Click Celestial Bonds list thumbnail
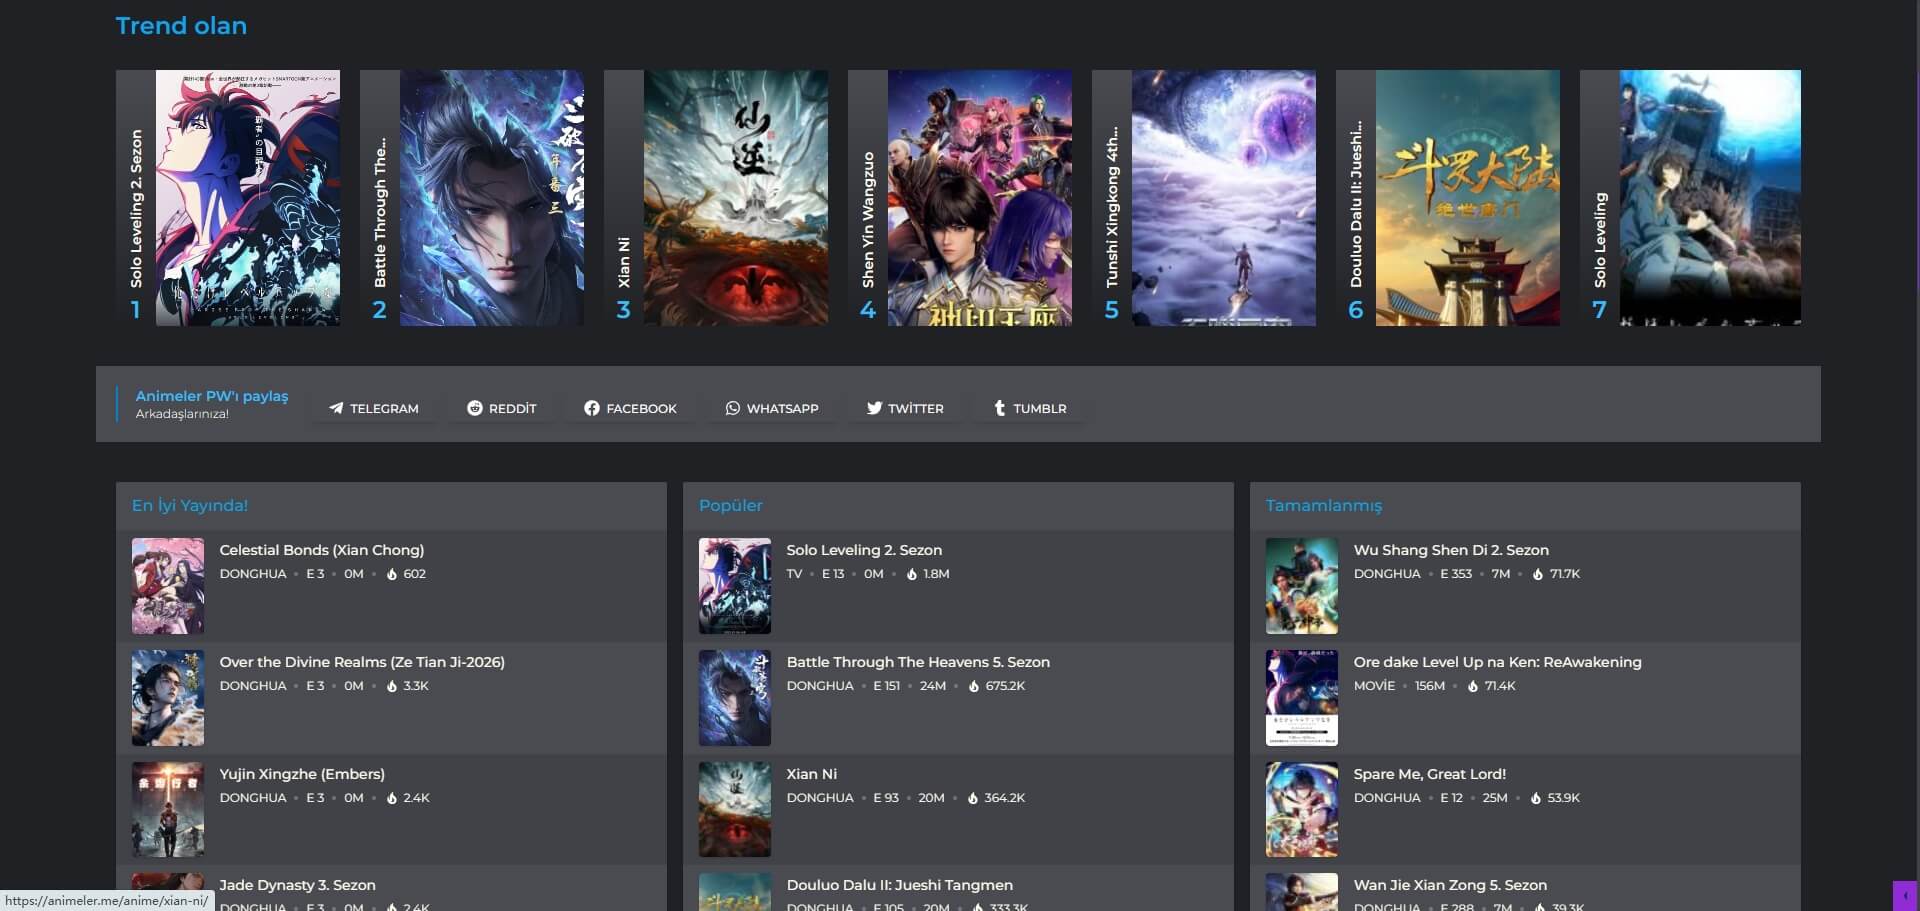Screen dimensions: 1920x911 (168, 586)
